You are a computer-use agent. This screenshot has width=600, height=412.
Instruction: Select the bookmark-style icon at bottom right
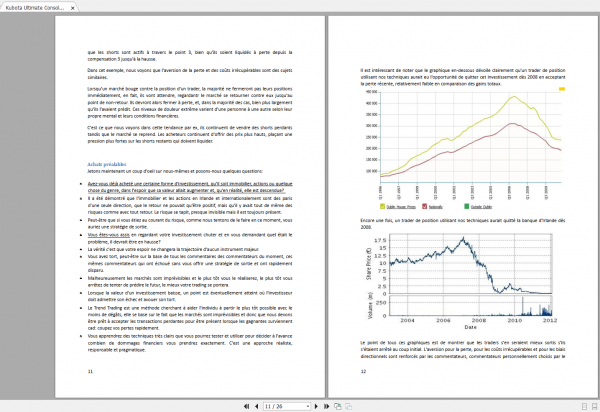(594, 406)
